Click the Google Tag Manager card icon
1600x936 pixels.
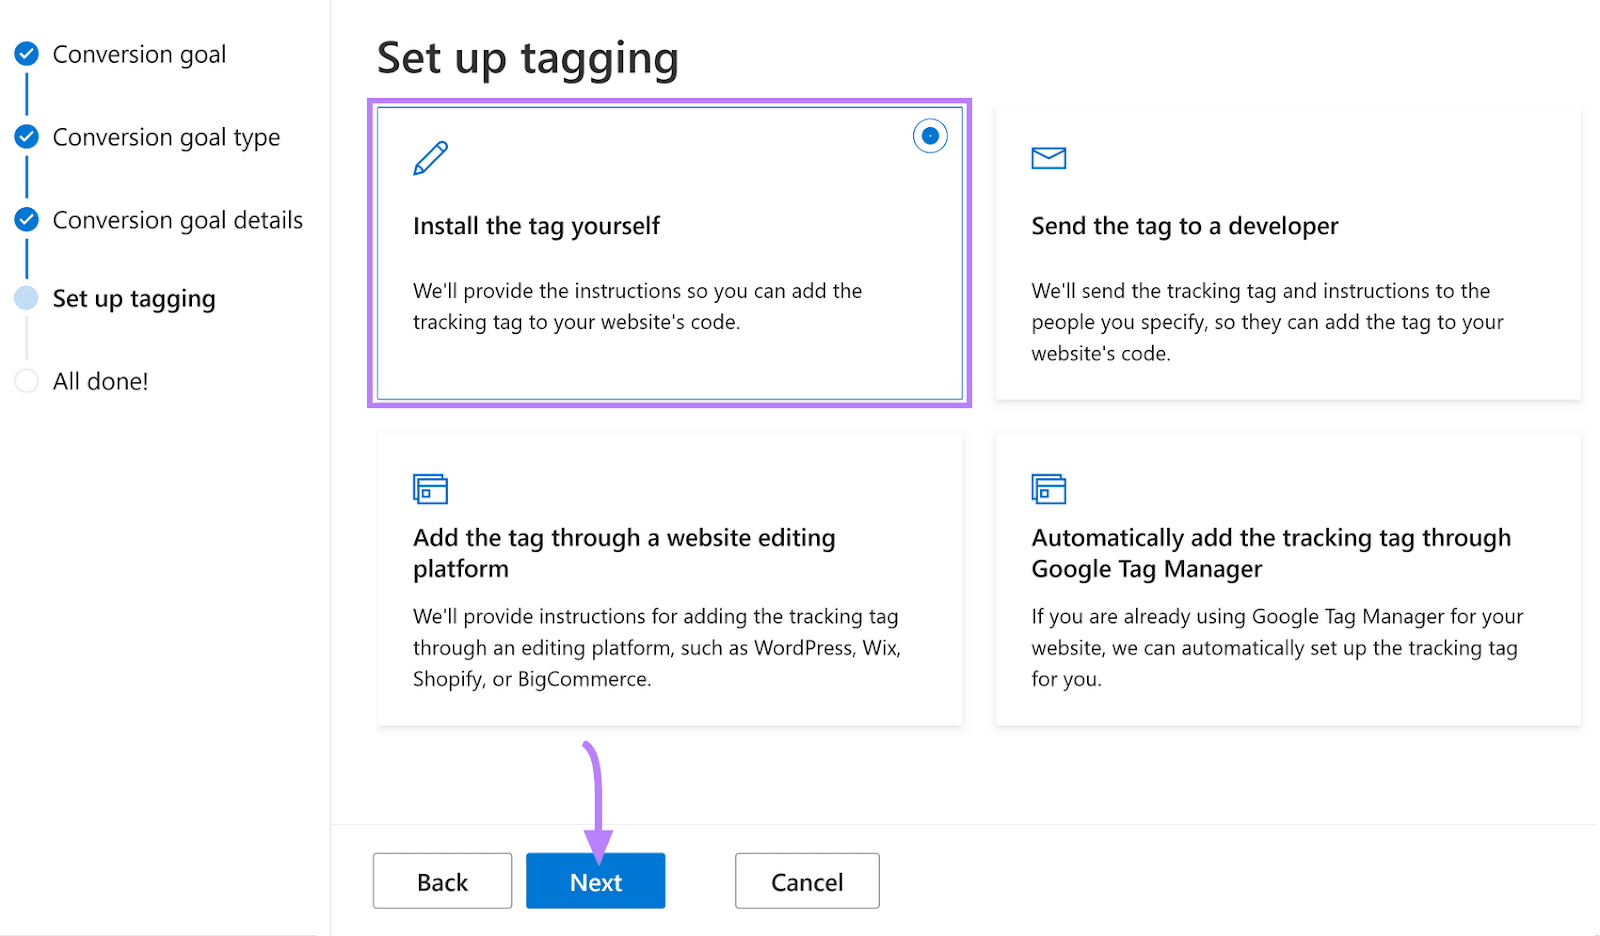1048,489
